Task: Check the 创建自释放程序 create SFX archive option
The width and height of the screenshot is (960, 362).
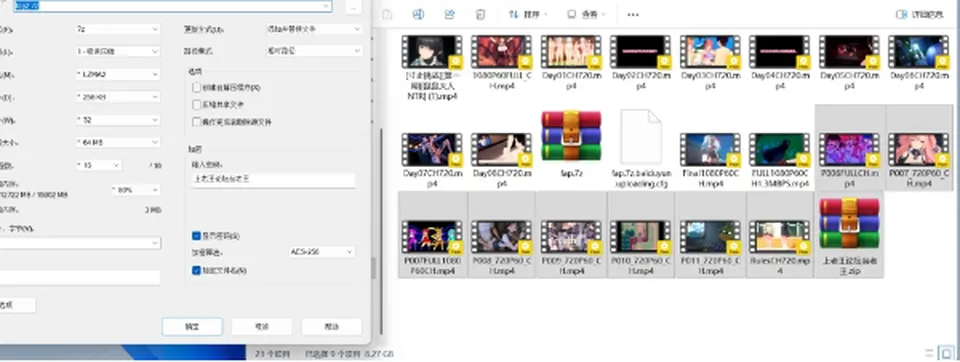Action: (x=197, y=88)
